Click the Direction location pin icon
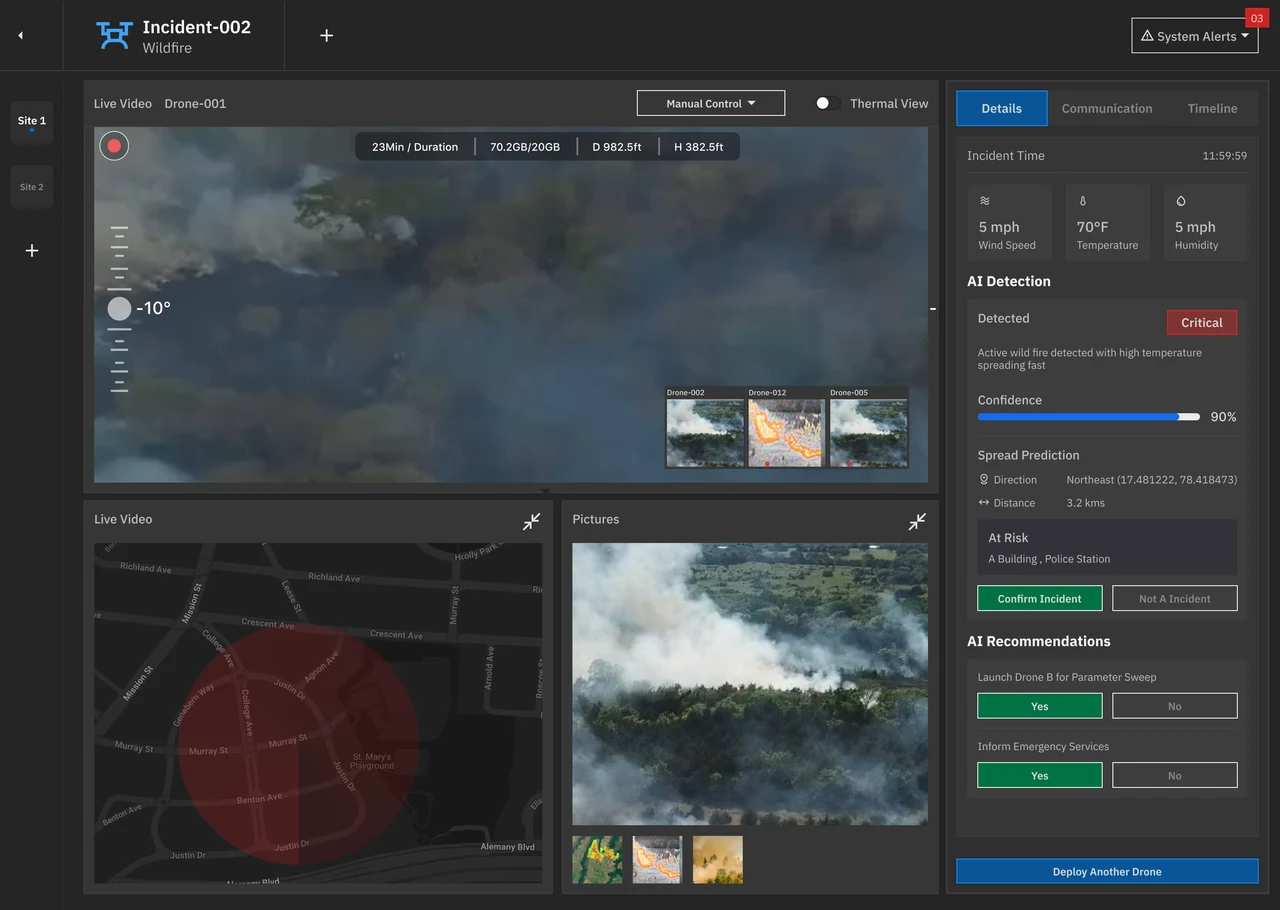 984,480
